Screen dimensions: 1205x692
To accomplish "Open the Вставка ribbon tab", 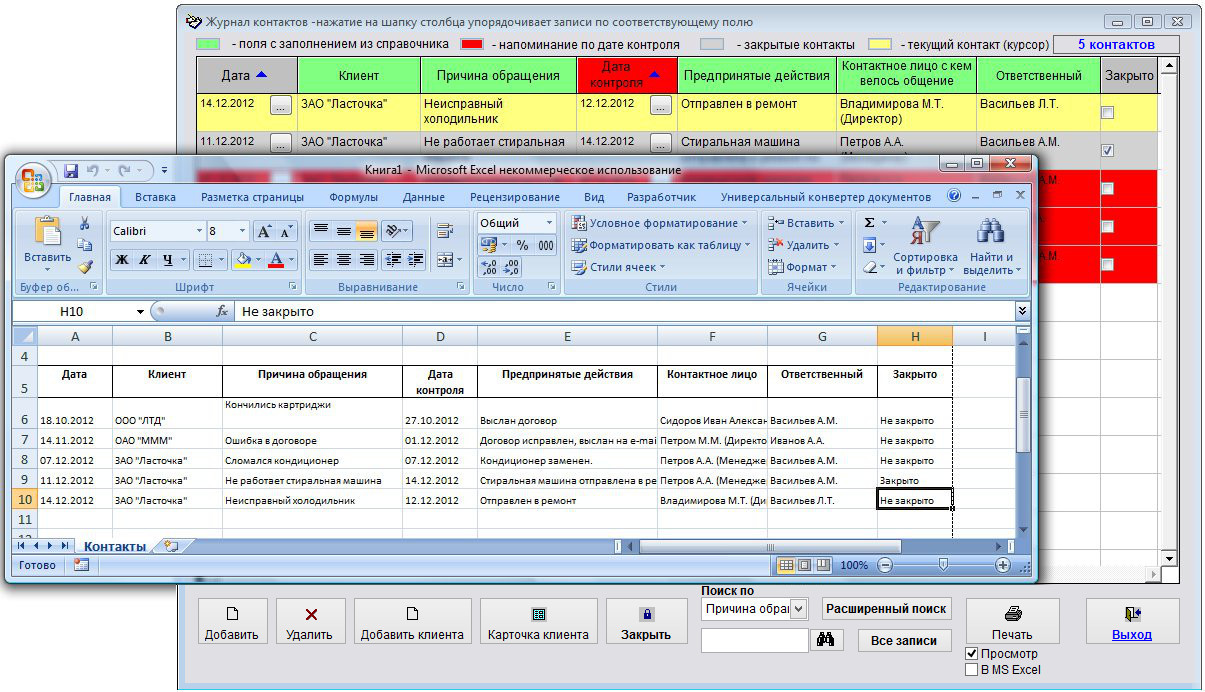I will tap(155, 197).
